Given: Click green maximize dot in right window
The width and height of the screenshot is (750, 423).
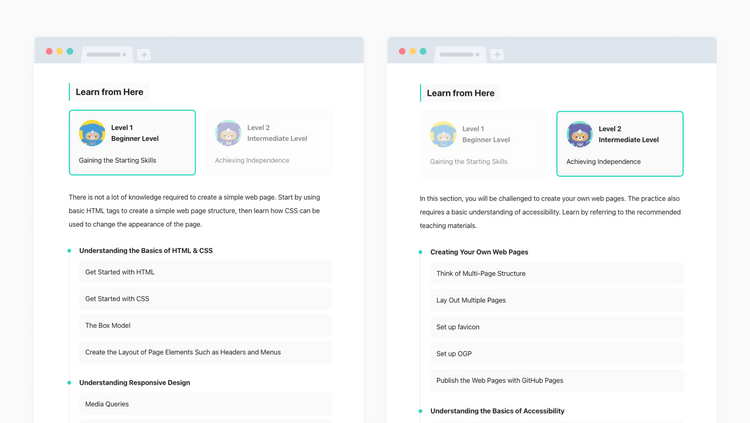Looking at the screenshot, I should (x=423, y=51).
